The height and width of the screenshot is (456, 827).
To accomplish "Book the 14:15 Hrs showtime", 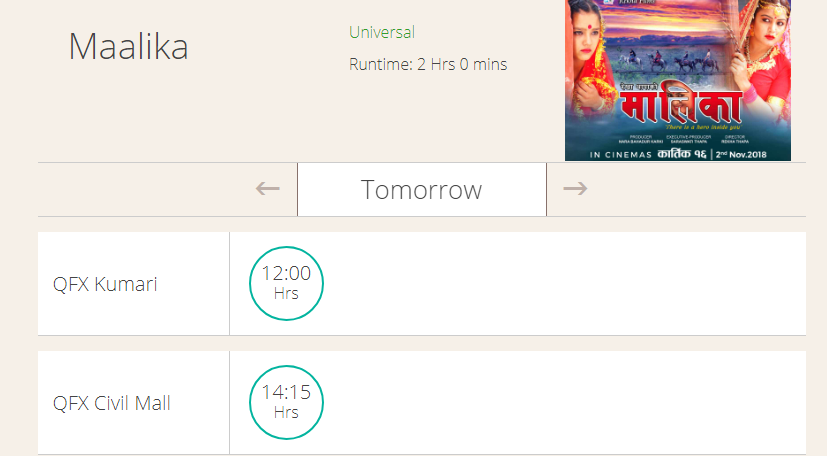I will [x=286, y=402].
